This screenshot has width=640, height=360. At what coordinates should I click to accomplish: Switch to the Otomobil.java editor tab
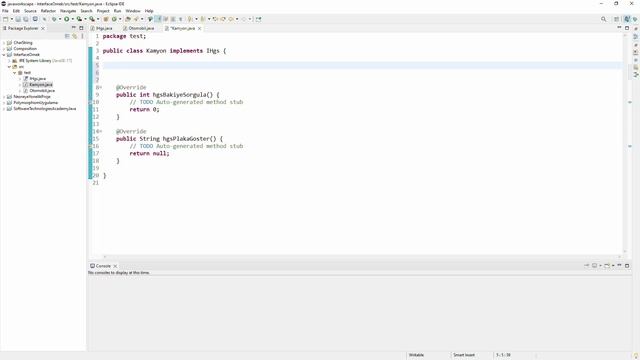pos(139,28)
